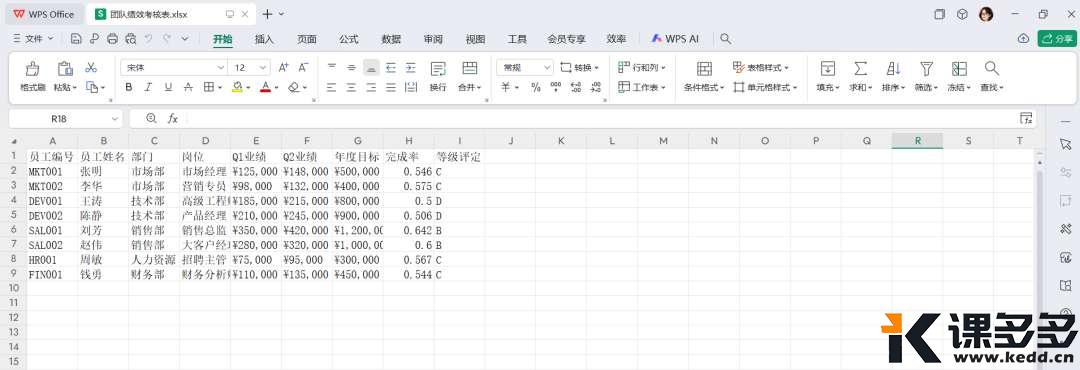Open the font name dropdown 宋体
Viewport: 1080px width, 370px height.
[x=174, y=68]
